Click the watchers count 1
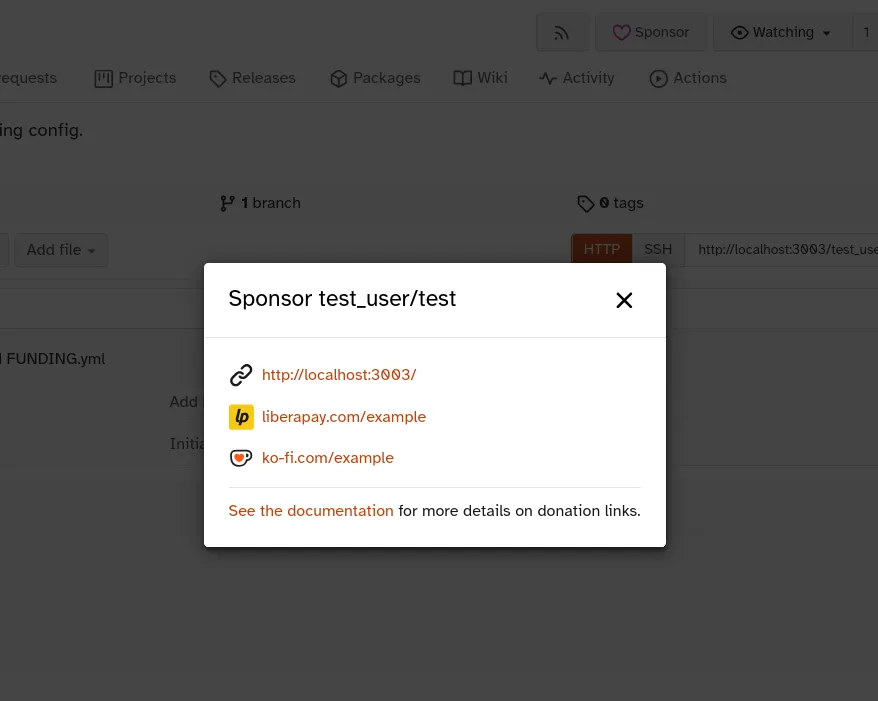The width and height of the screenshot is (878, 701). [x=866, y=32]
